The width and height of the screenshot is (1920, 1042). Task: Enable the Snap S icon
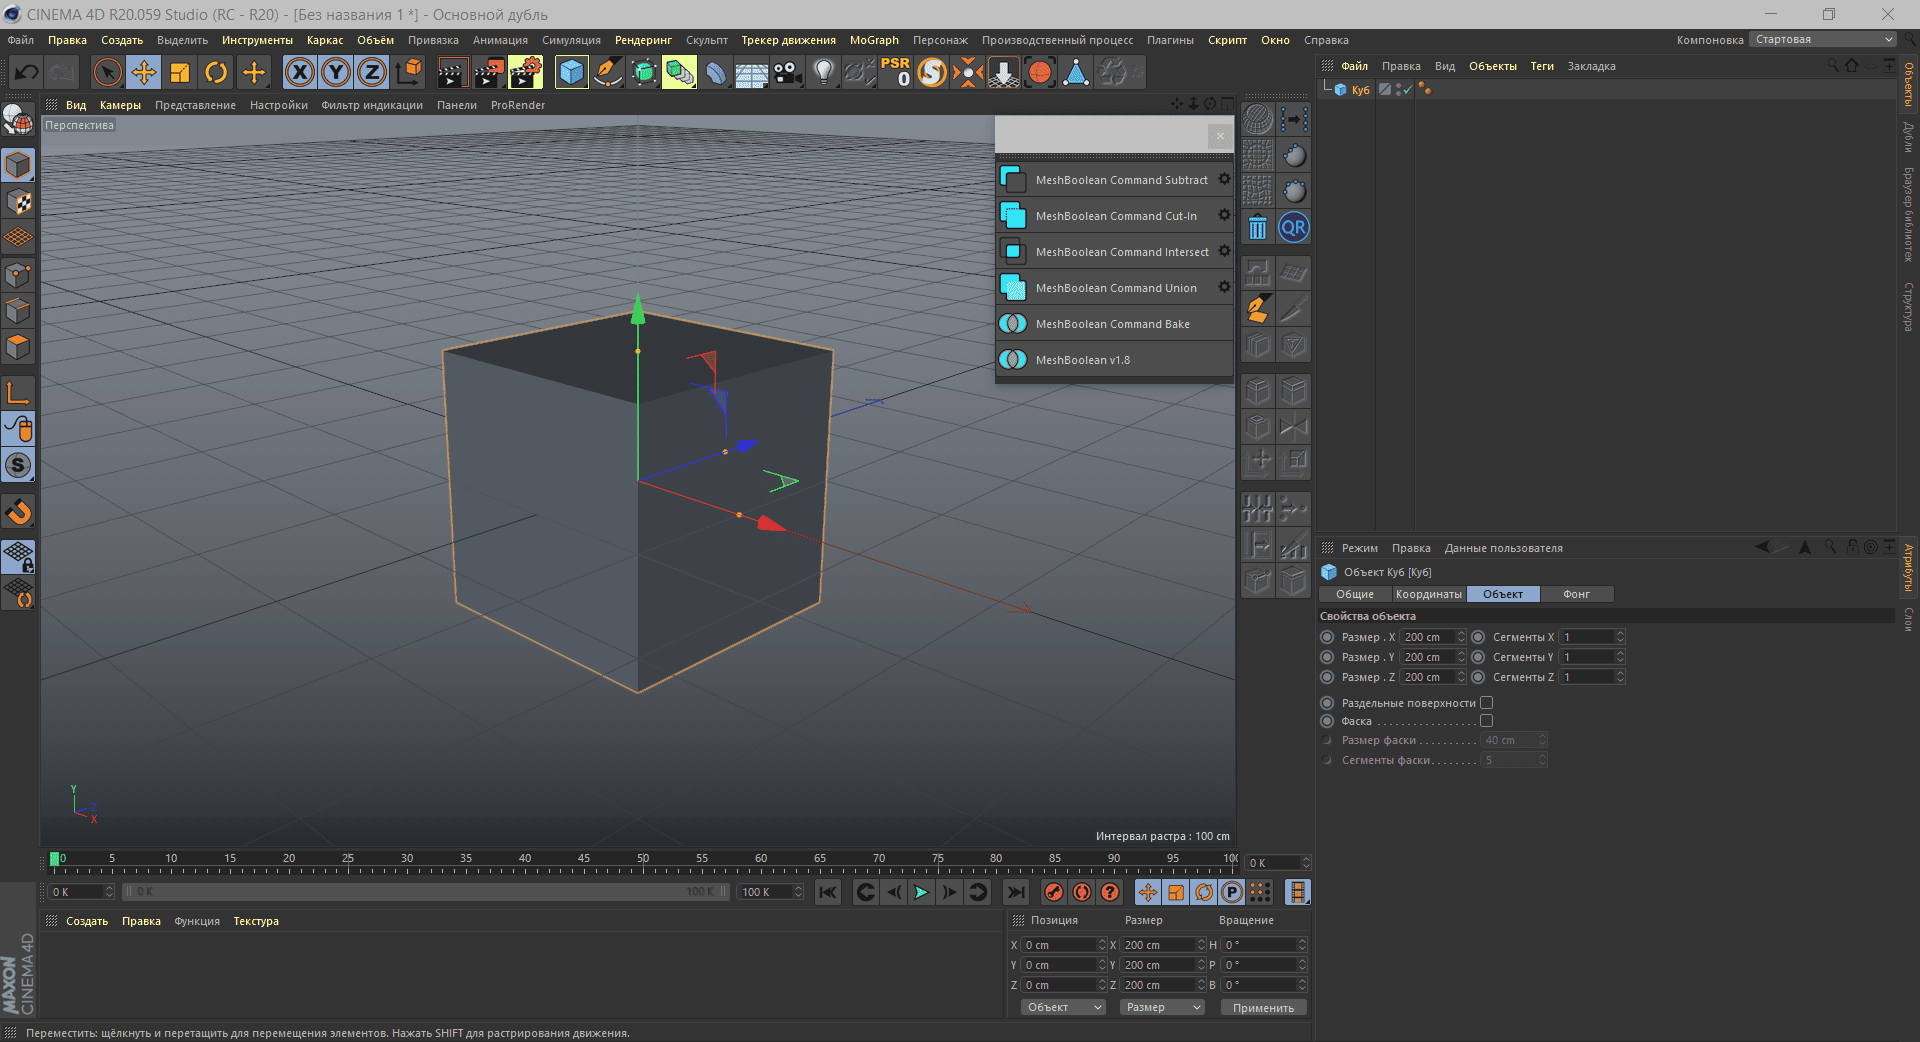tap(18, 465)
